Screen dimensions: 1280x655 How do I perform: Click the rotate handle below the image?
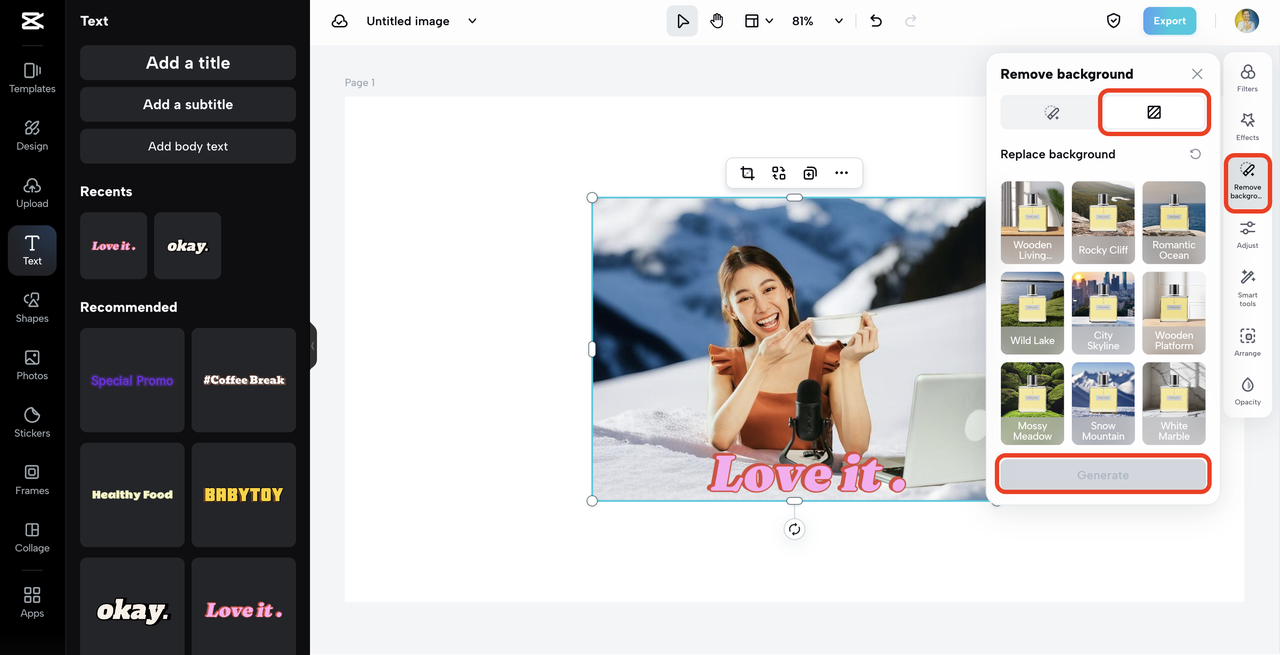pyautogui.click(x=794, y=530)
